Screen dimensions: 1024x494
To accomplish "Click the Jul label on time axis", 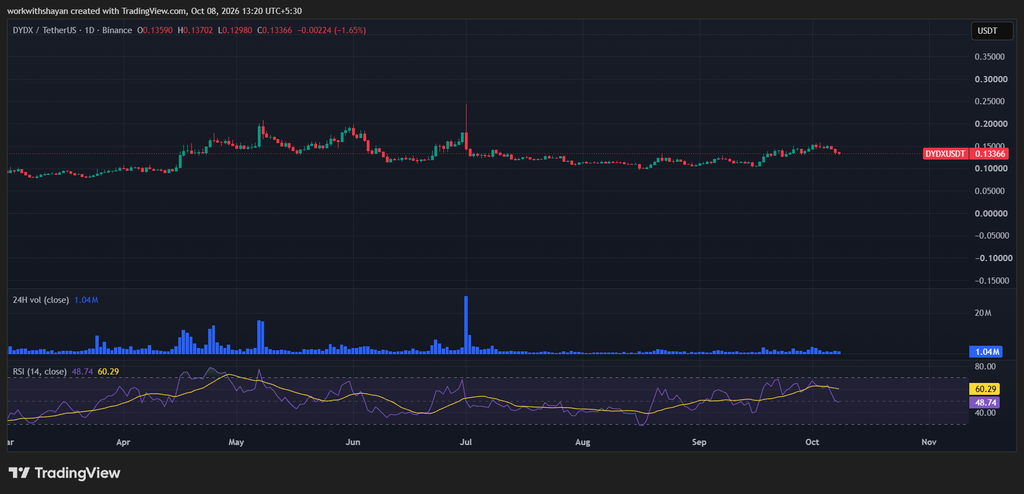I will (x=466, y=442).
